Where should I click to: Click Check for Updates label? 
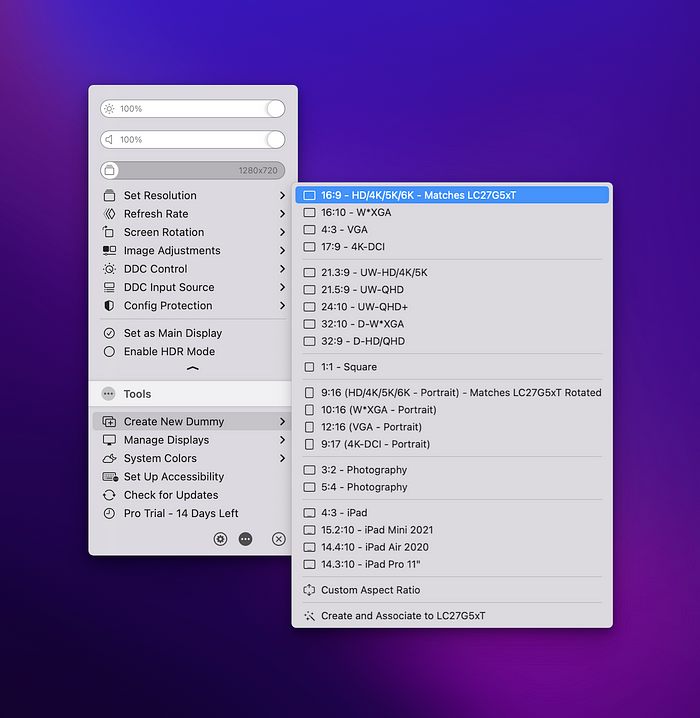pyautogui.click(x=171, y=495)
